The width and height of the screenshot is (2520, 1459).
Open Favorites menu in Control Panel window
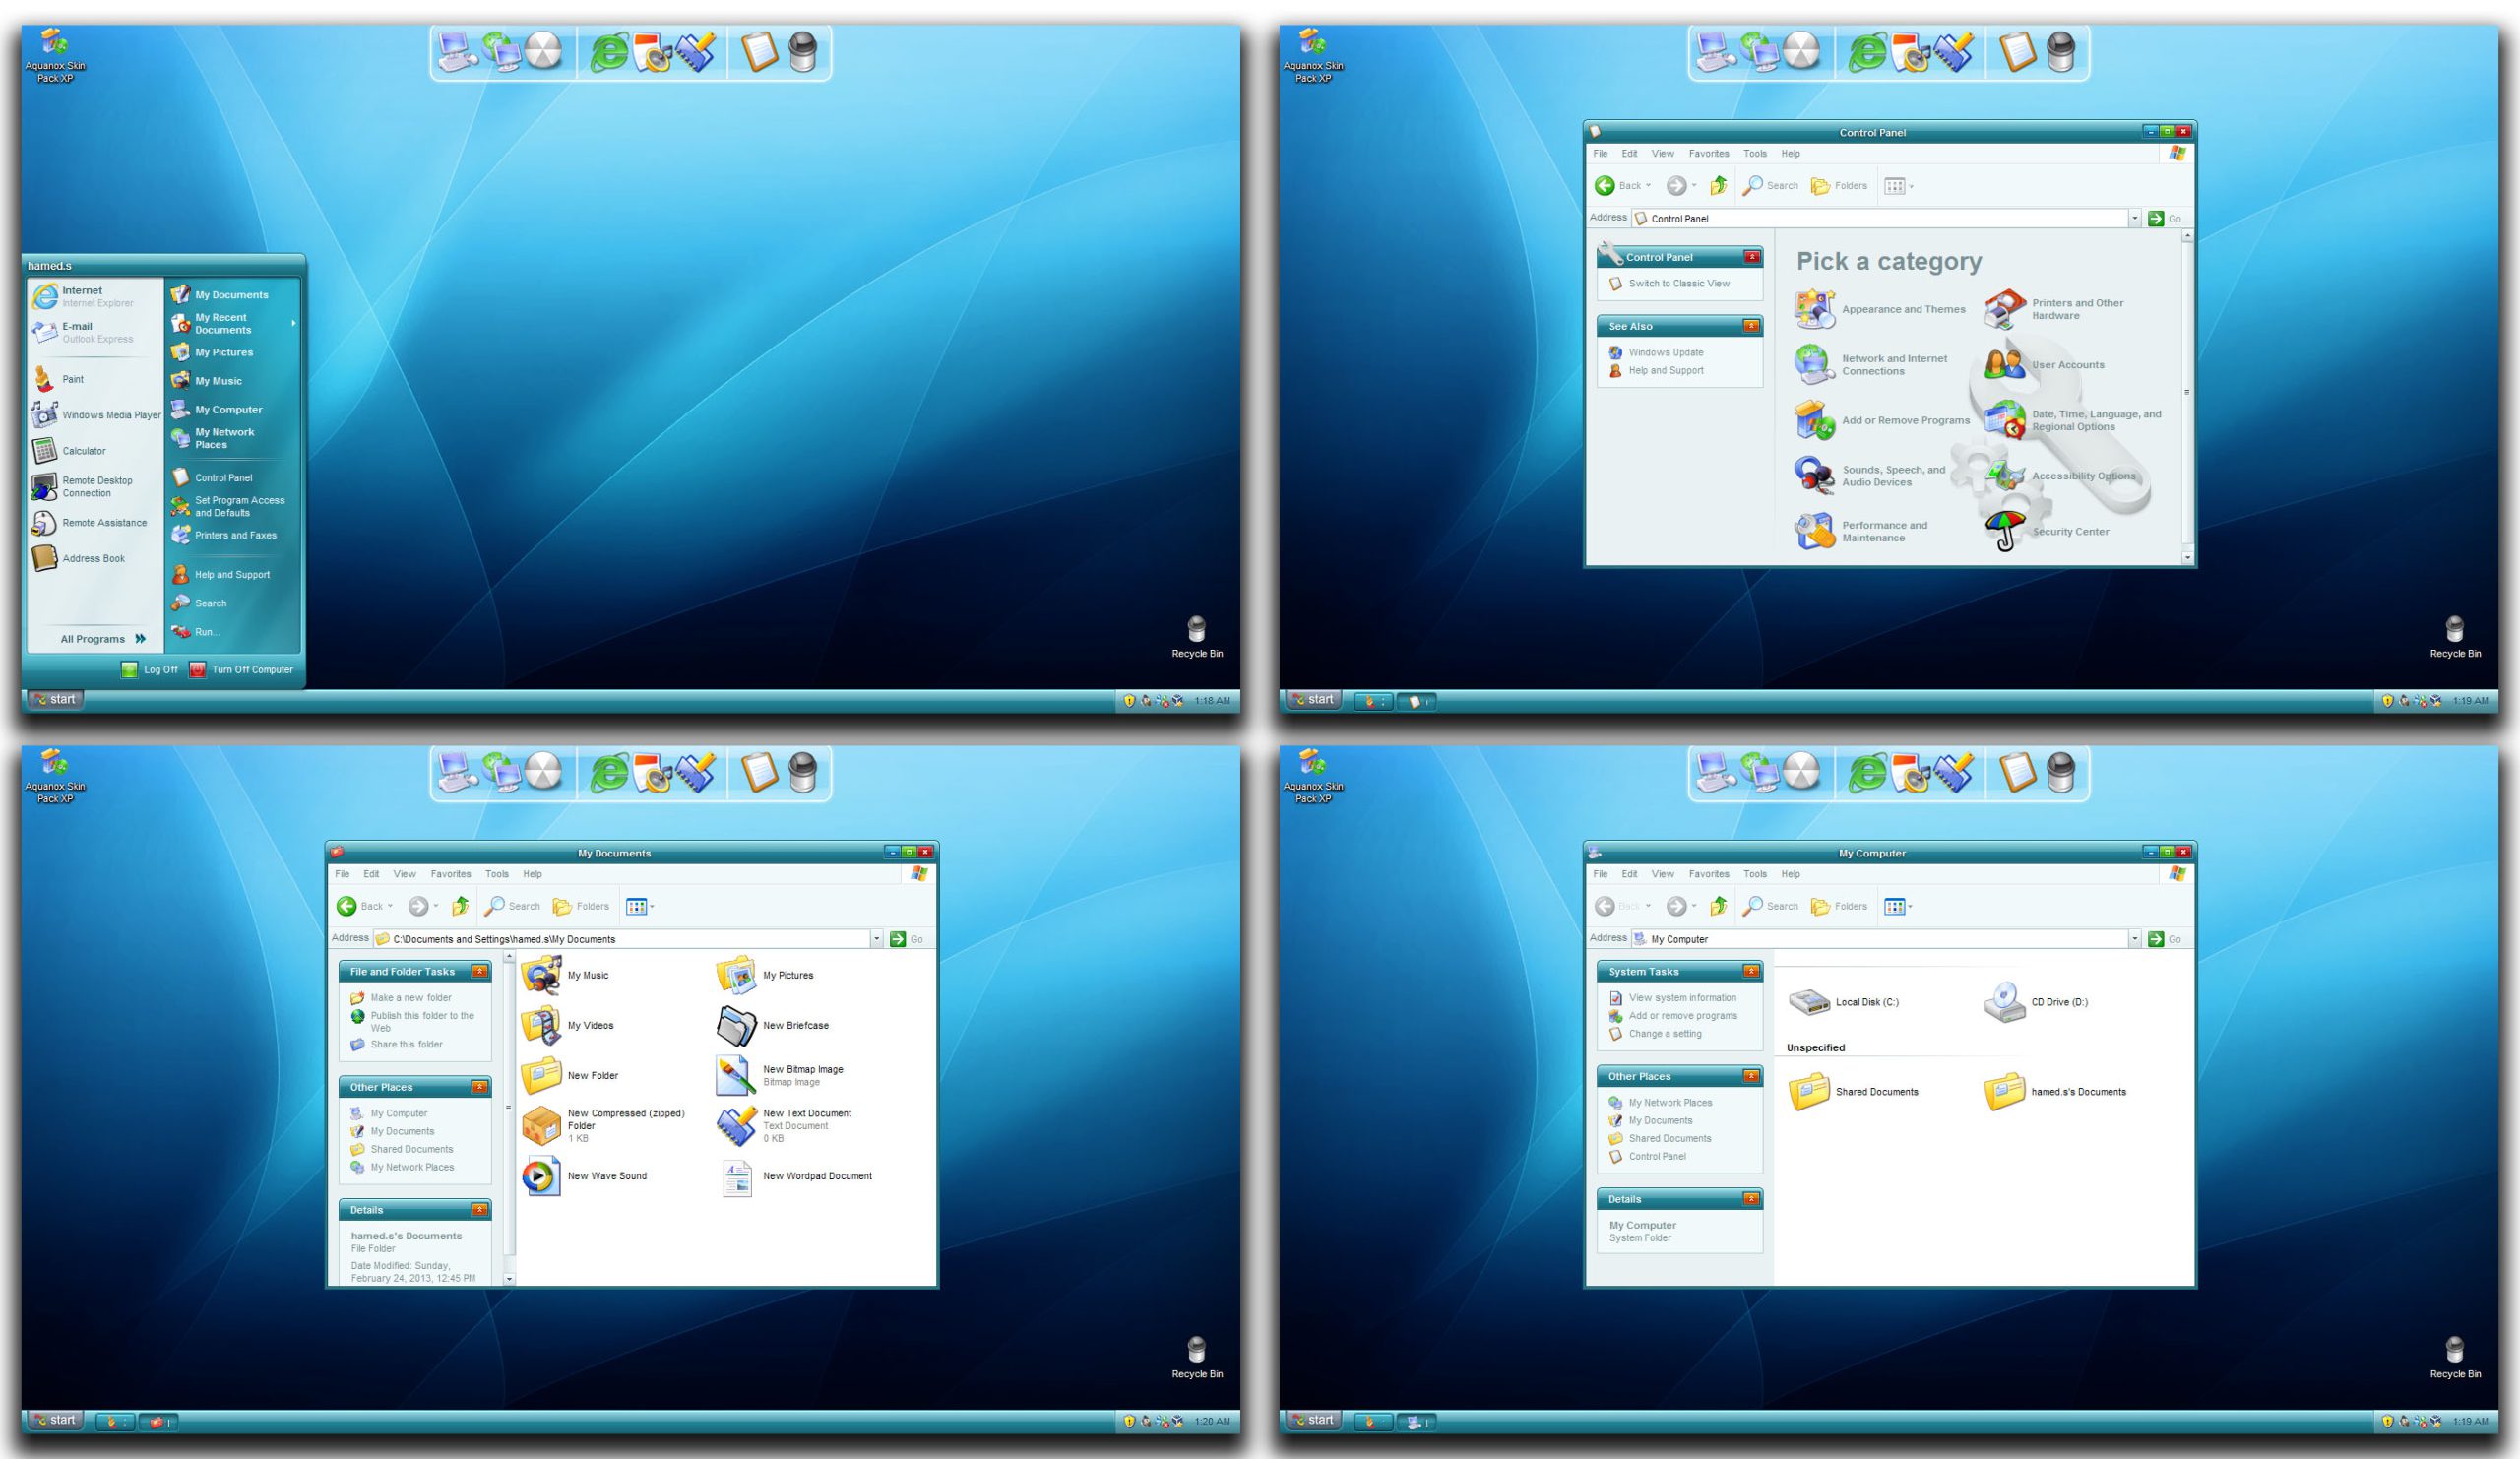(1708, 154)
